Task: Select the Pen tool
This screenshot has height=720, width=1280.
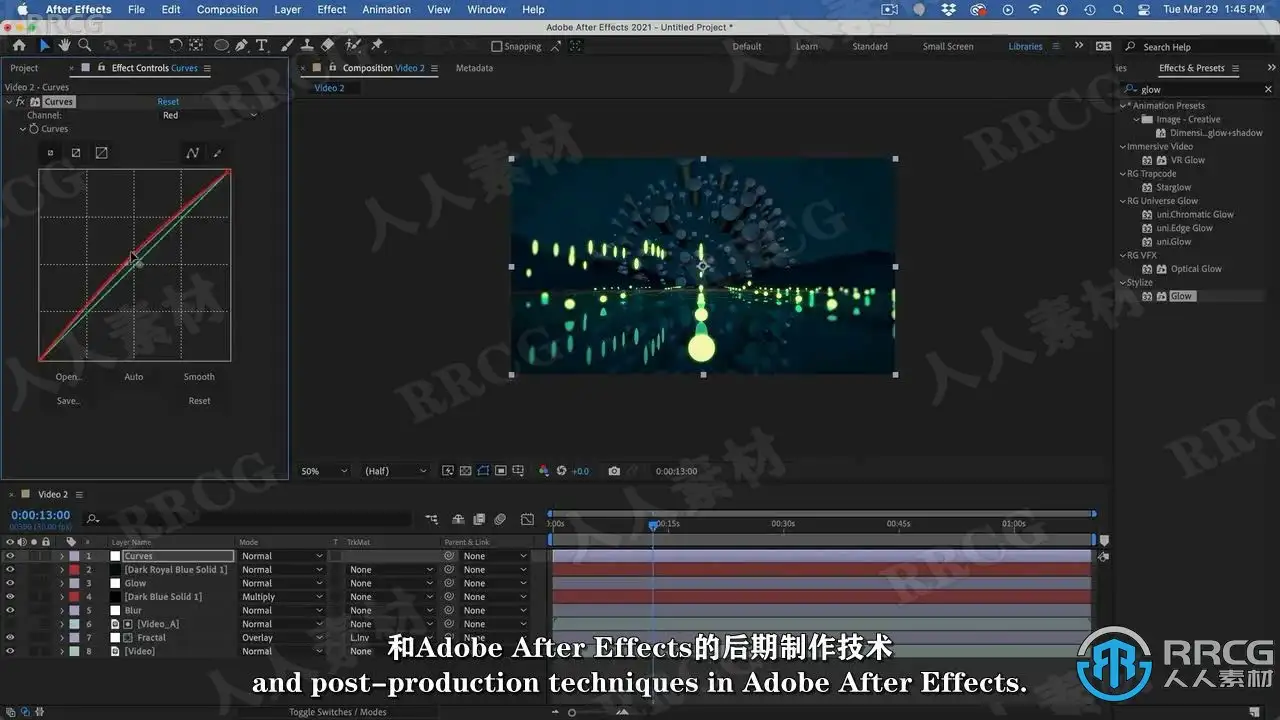Action: [242, 46]
